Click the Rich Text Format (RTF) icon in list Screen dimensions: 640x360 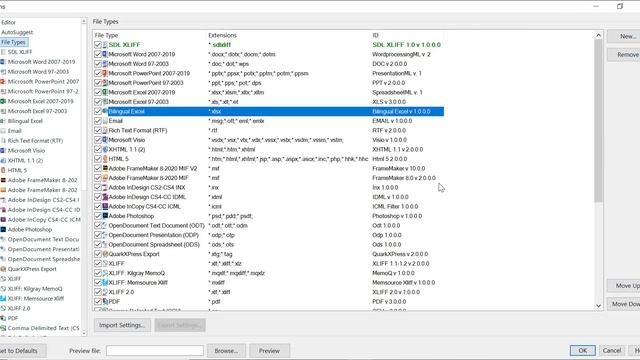[x=105, y=131]
